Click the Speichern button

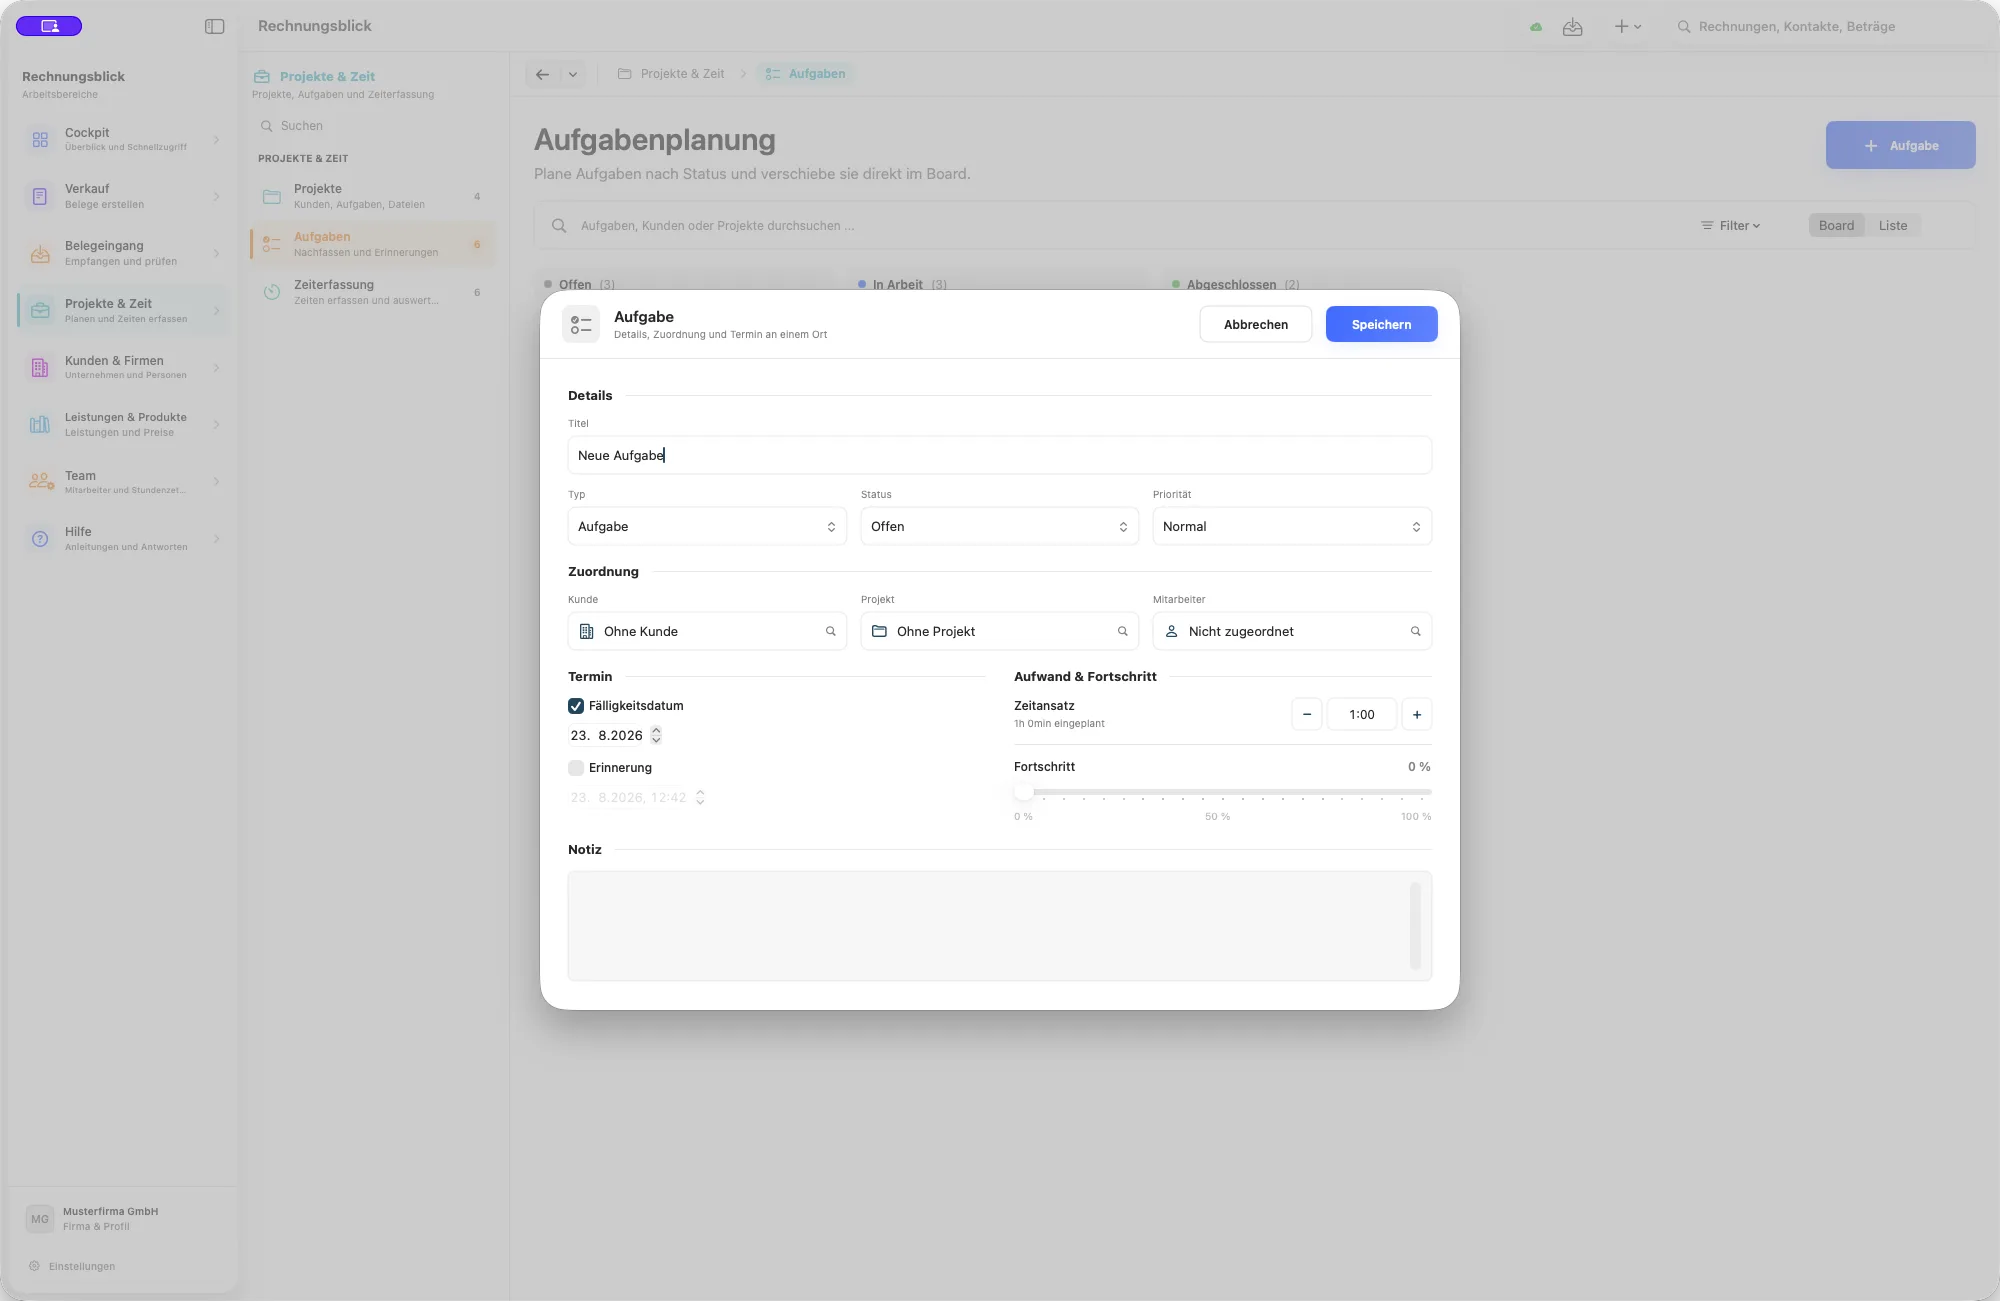tap(1382, 324)
